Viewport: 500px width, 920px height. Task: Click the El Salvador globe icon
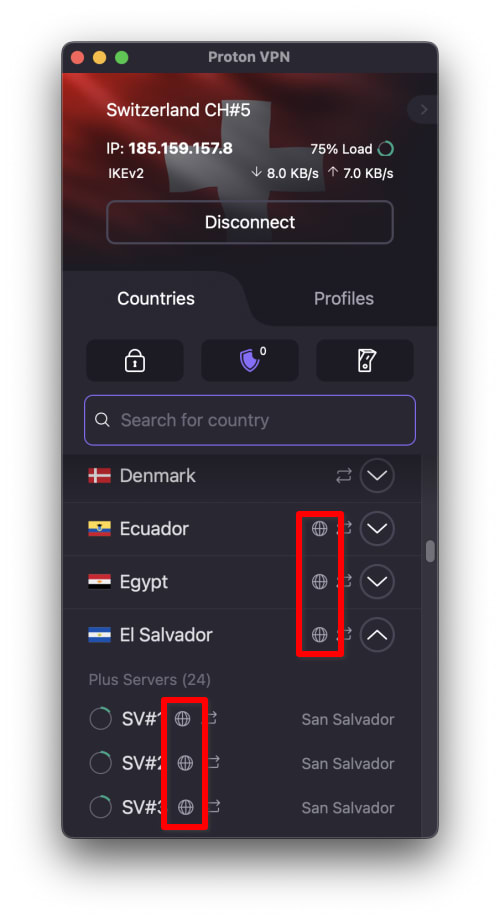coord(319,634)
